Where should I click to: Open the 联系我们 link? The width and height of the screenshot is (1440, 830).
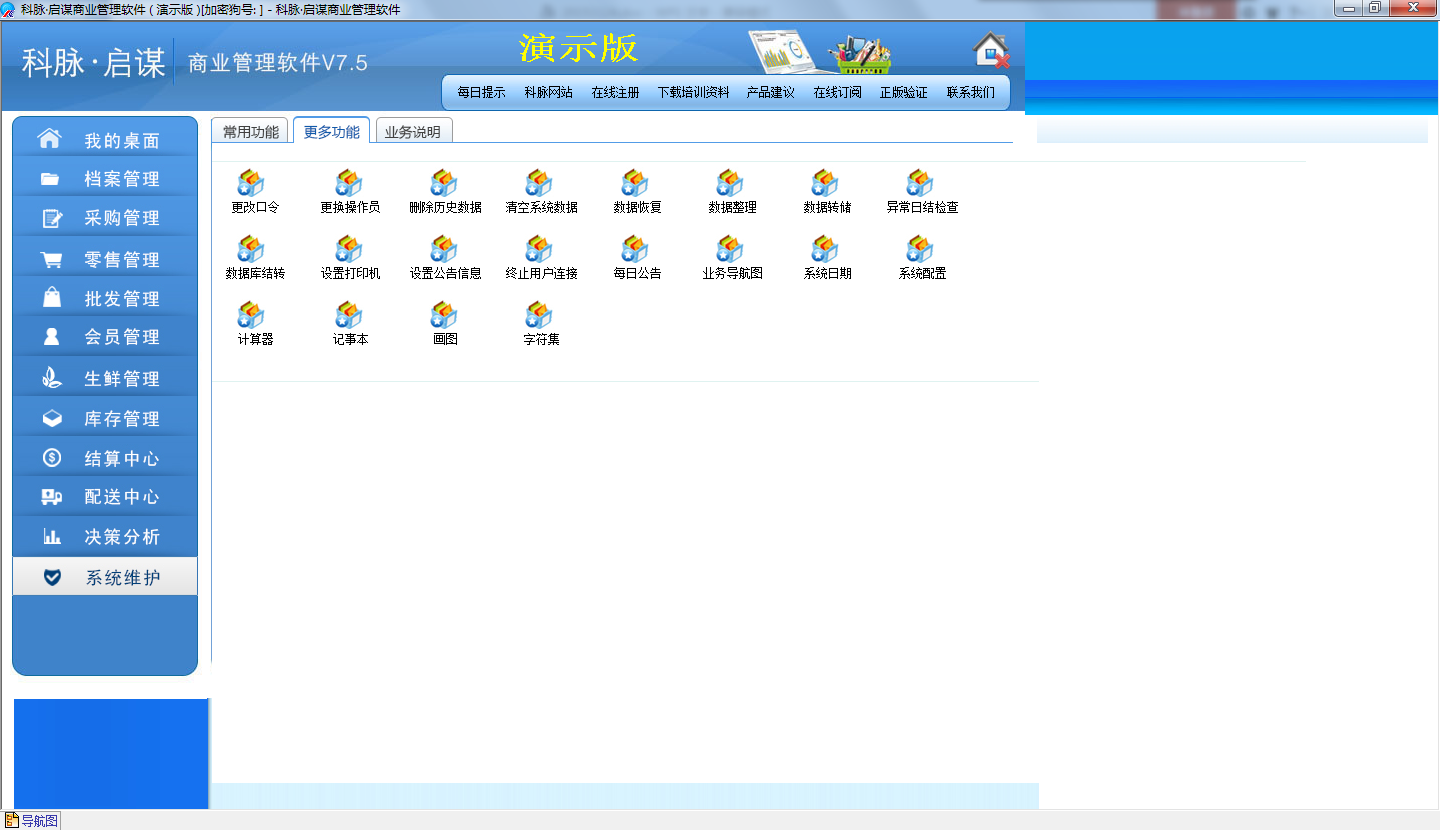(x=971, y=92)
